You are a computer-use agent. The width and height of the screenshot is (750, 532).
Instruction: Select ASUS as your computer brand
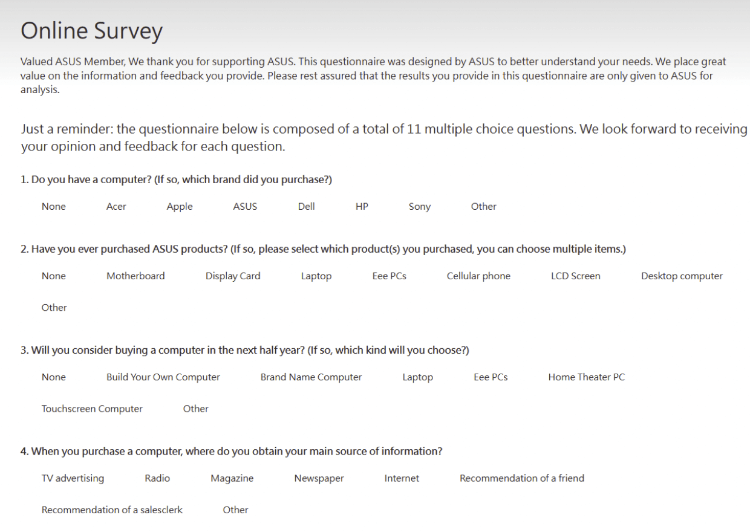pos(245,207)
